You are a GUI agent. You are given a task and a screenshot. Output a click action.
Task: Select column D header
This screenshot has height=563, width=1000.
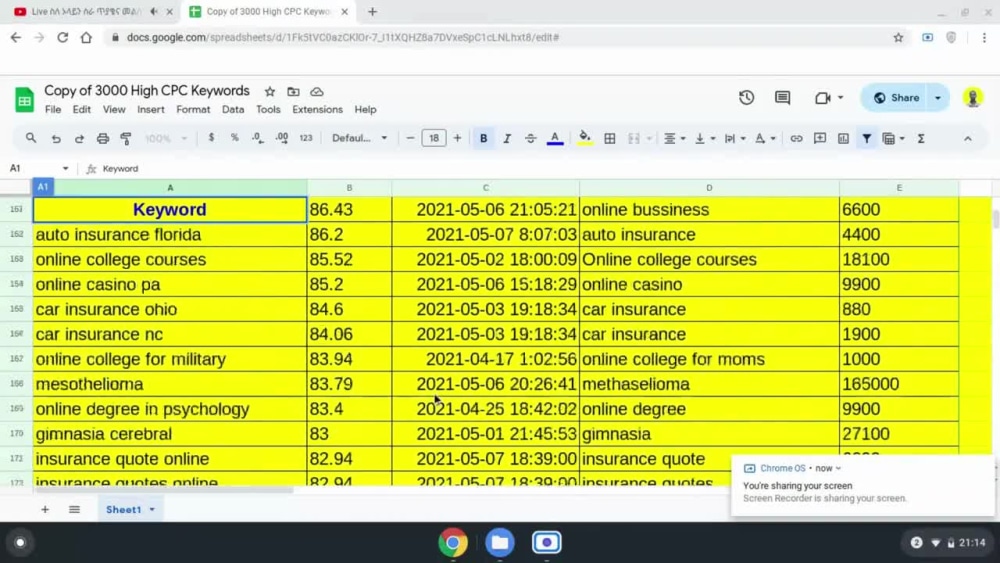click(709, 187)
